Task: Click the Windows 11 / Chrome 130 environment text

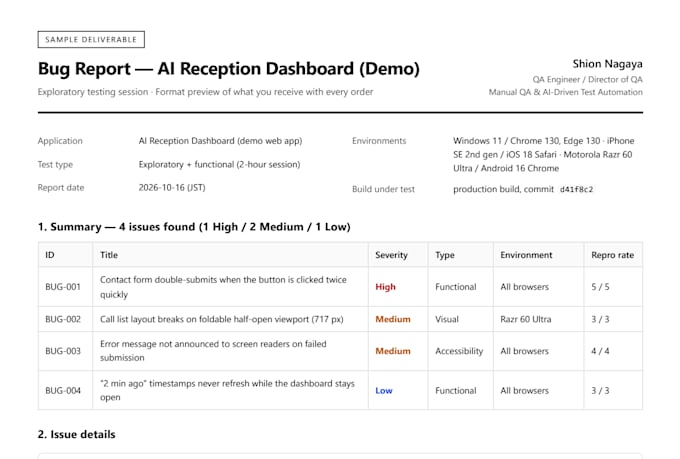Action: pos(543,154)
